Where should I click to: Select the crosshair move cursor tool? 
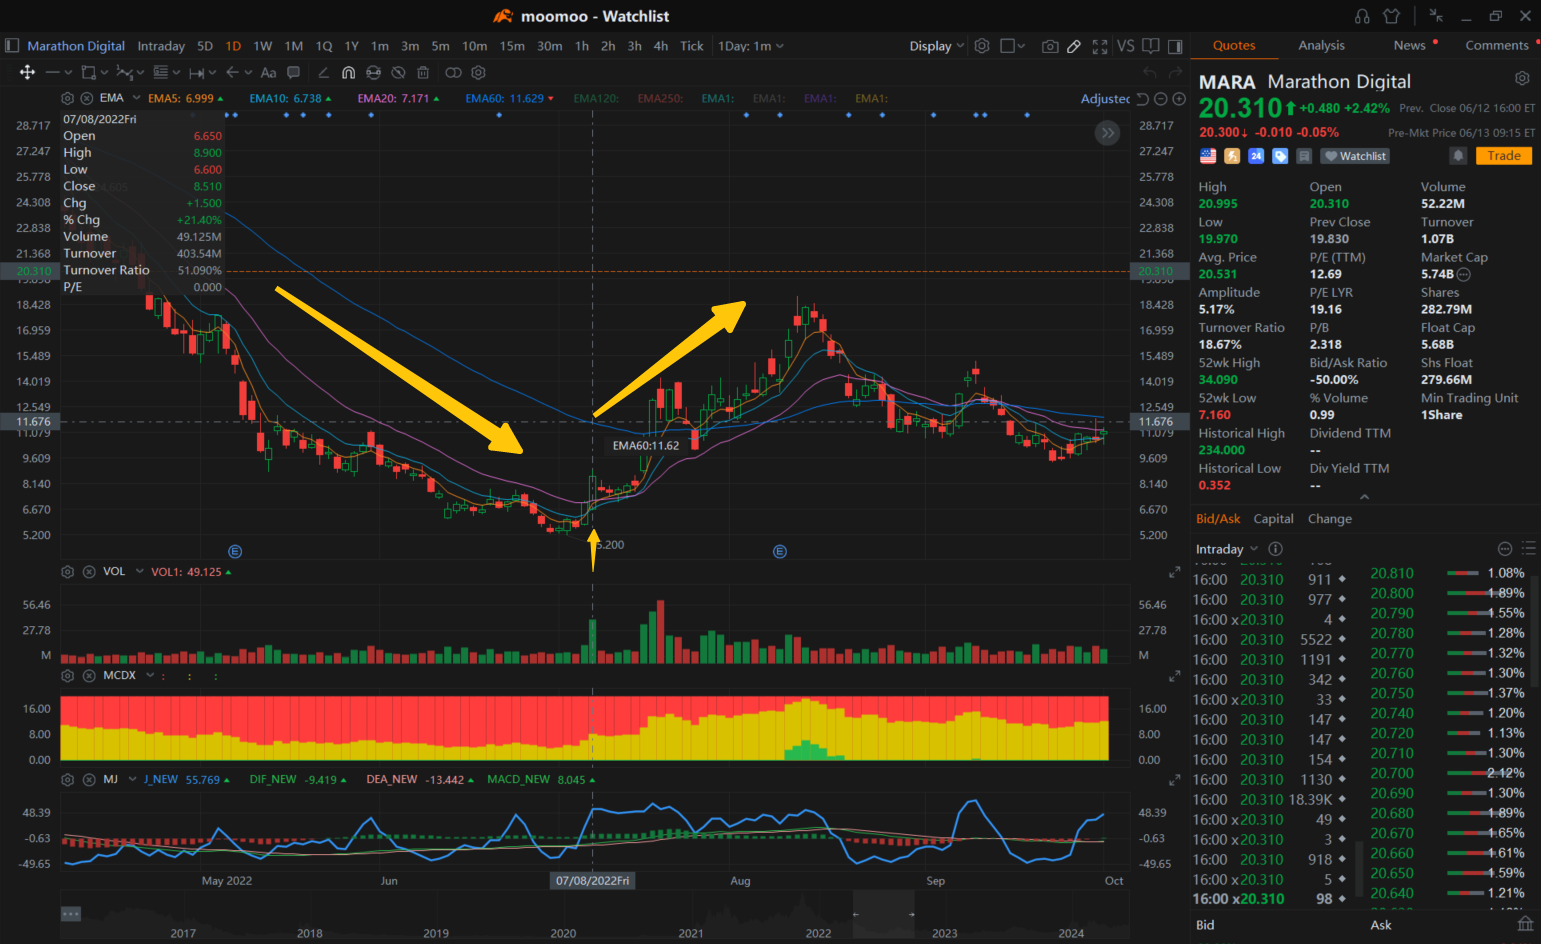point(27,72)
